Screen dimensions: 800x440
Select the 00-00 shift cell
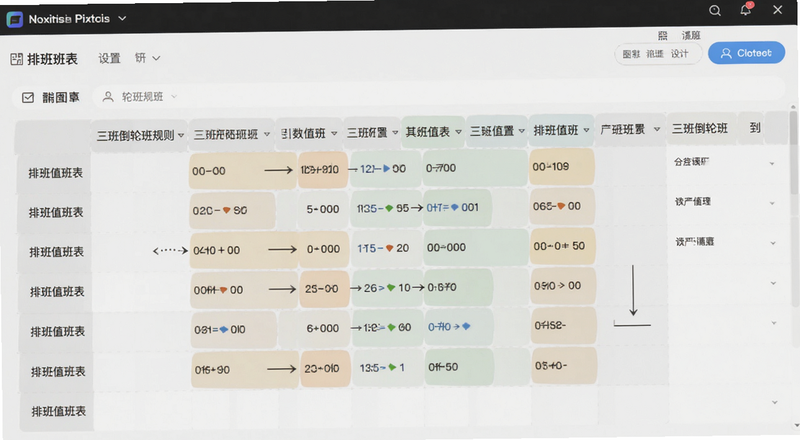[242, 171]
